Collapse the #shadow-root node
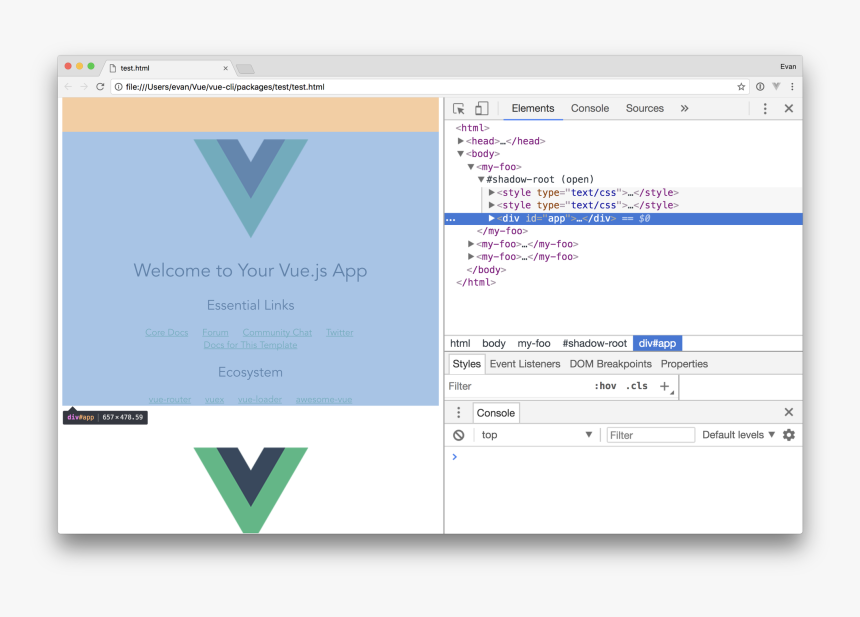Screen dimensions: 860x617 pyautogui.click(x=481, y=179)
